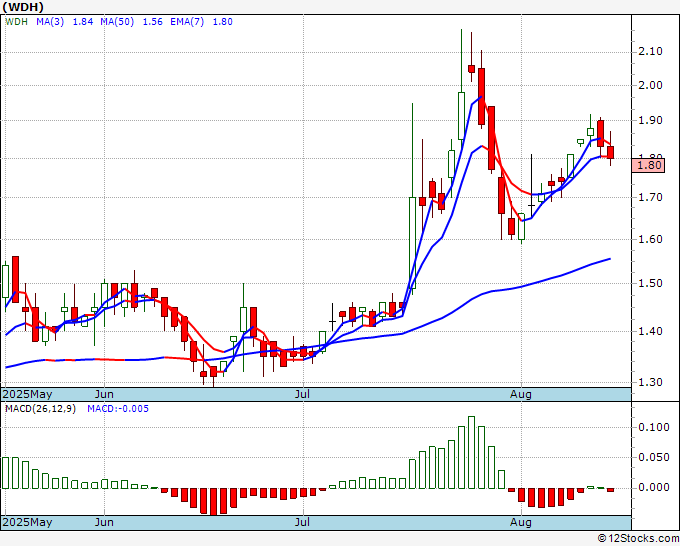Click the latest red candlestick near 1.80

click(610, 152)
